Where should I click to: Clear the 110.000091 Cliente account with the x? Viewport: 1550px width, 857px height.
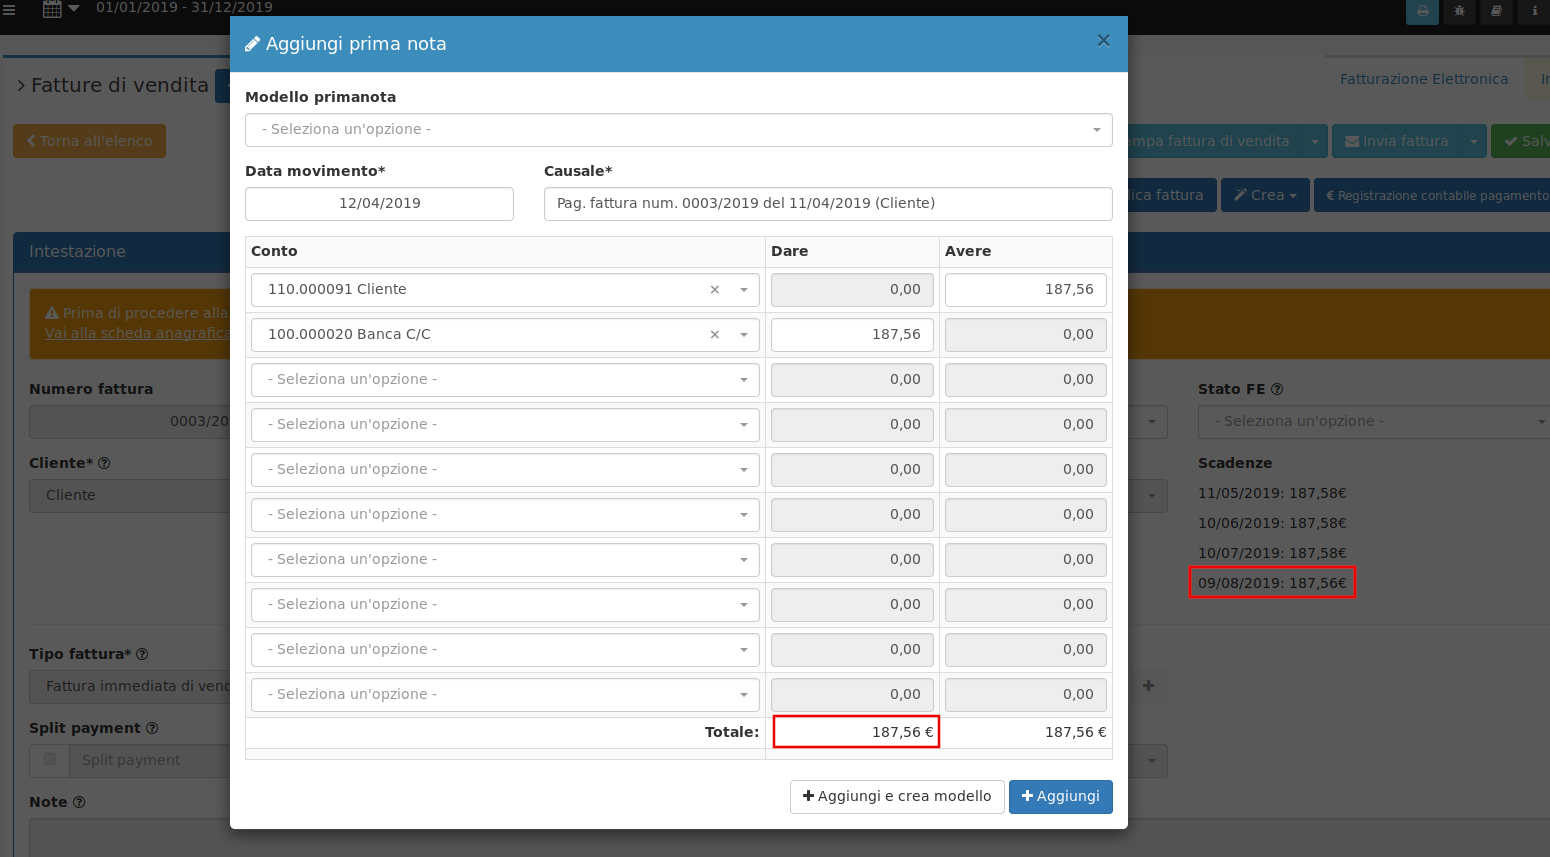click(x=715, y=289)
